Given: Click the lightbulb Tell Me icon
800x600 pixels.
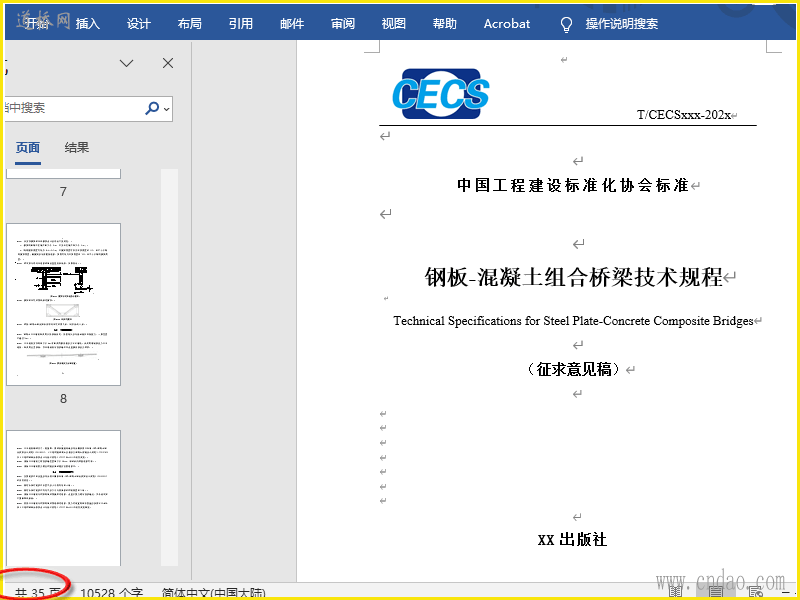Looking at the screenshot, I should (x=566, y=24).
